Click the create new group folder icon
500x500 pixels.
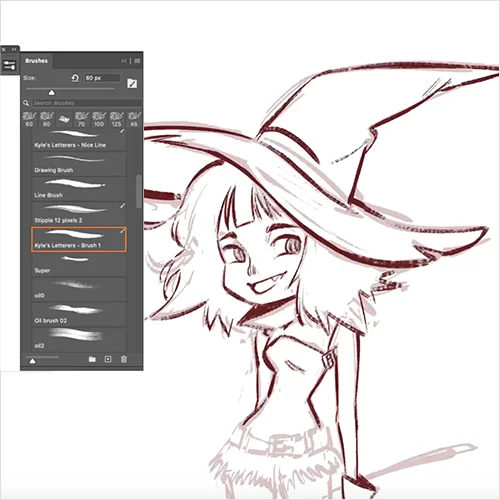pos(92,359)
